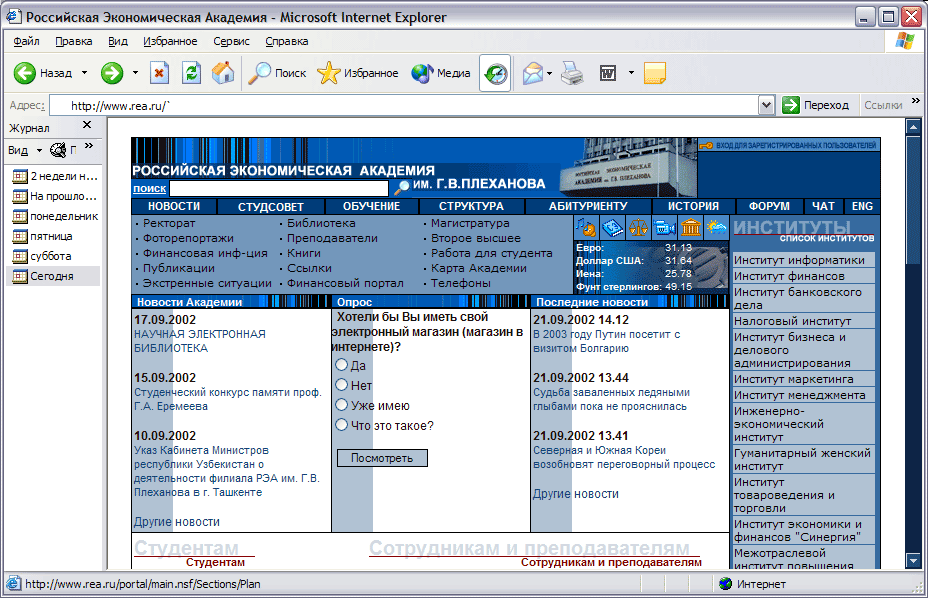Refresh the page using the green arrows icon
Image resolution: width=928 pixels, height=598 pixels.
coord(191,73)
